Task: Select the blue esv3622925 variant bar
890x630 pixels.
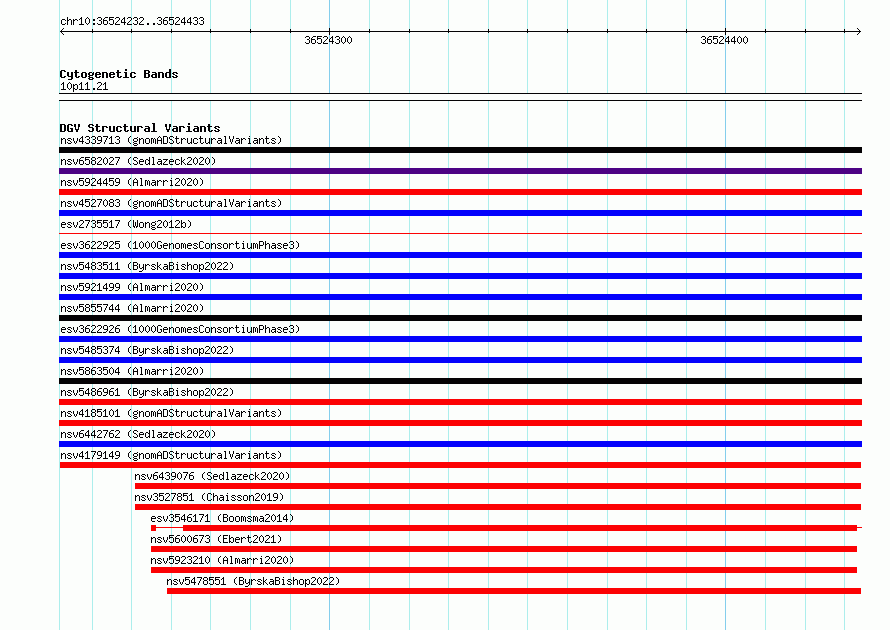Action: coord(460,255)
